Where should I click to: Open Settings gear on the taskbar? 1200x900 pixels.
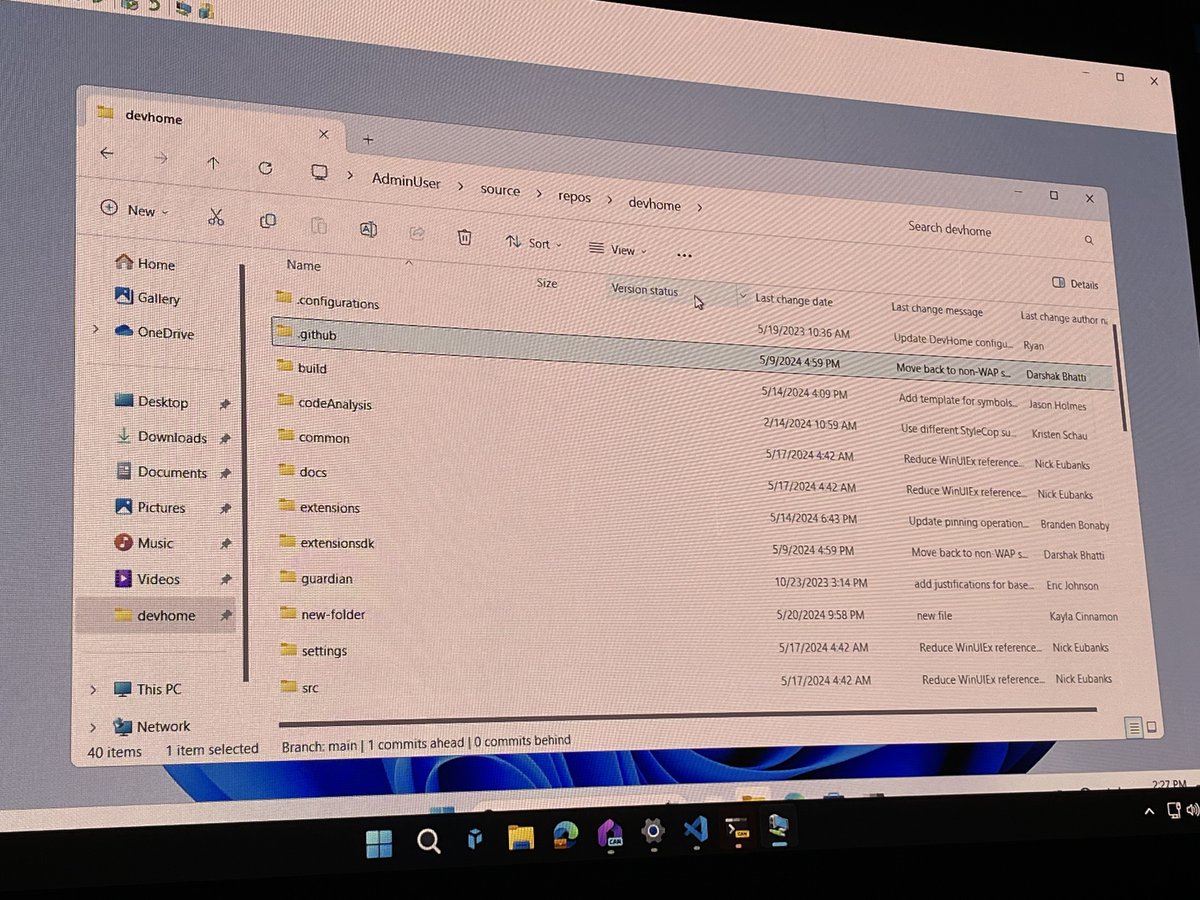click(x=653, y=830)
